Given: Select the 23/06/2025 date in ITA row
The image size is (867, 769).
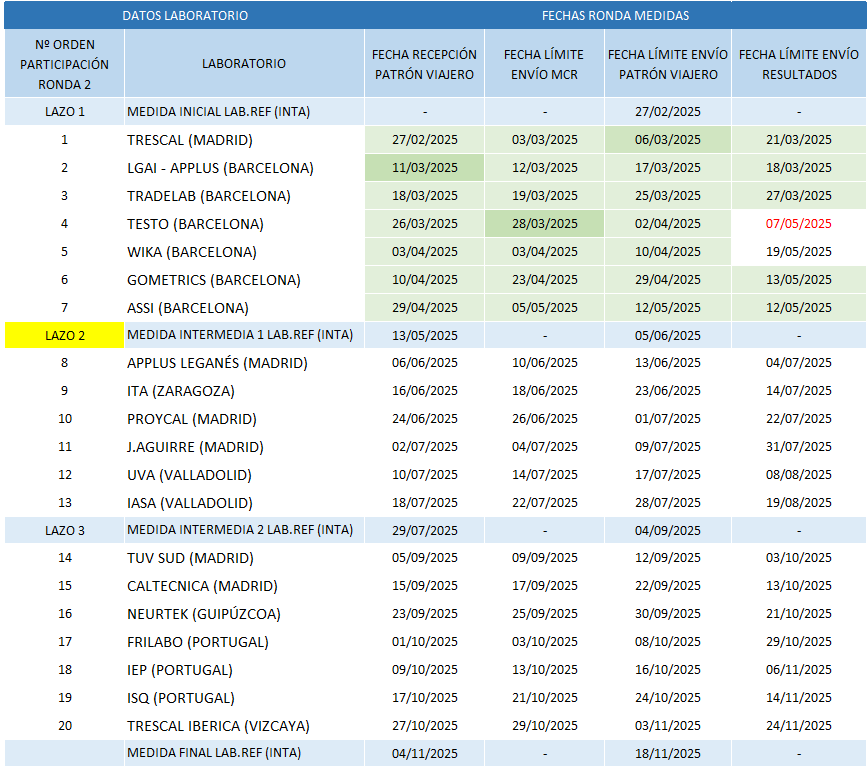Looking at the screenshot, I should tap(668, 391).
